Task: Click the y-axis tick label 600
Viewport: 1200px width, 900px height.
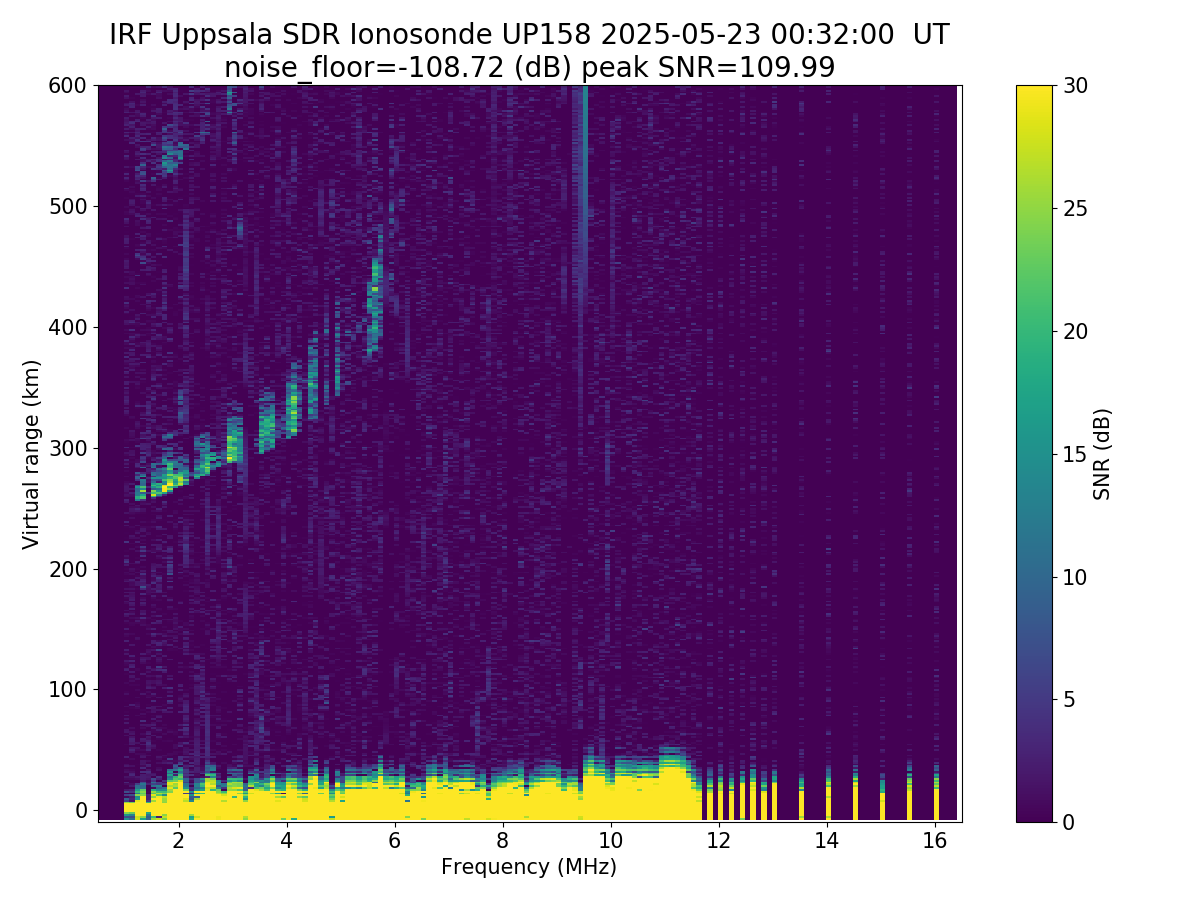Action: (68, 86)
